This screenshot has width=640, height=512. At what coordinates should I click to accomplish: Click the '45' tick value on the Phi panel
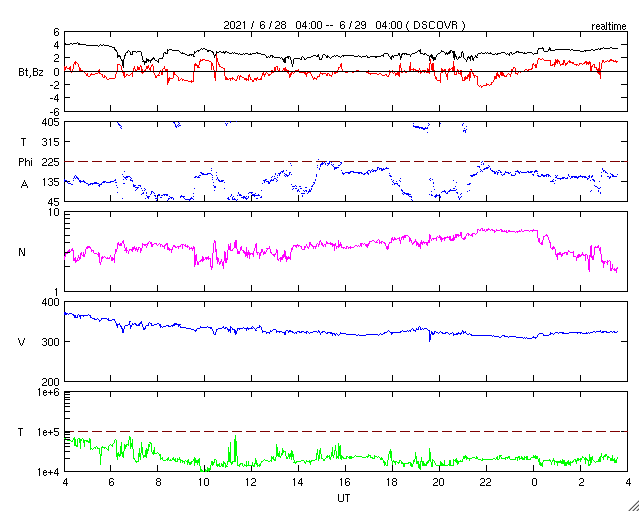pos(54,202)
